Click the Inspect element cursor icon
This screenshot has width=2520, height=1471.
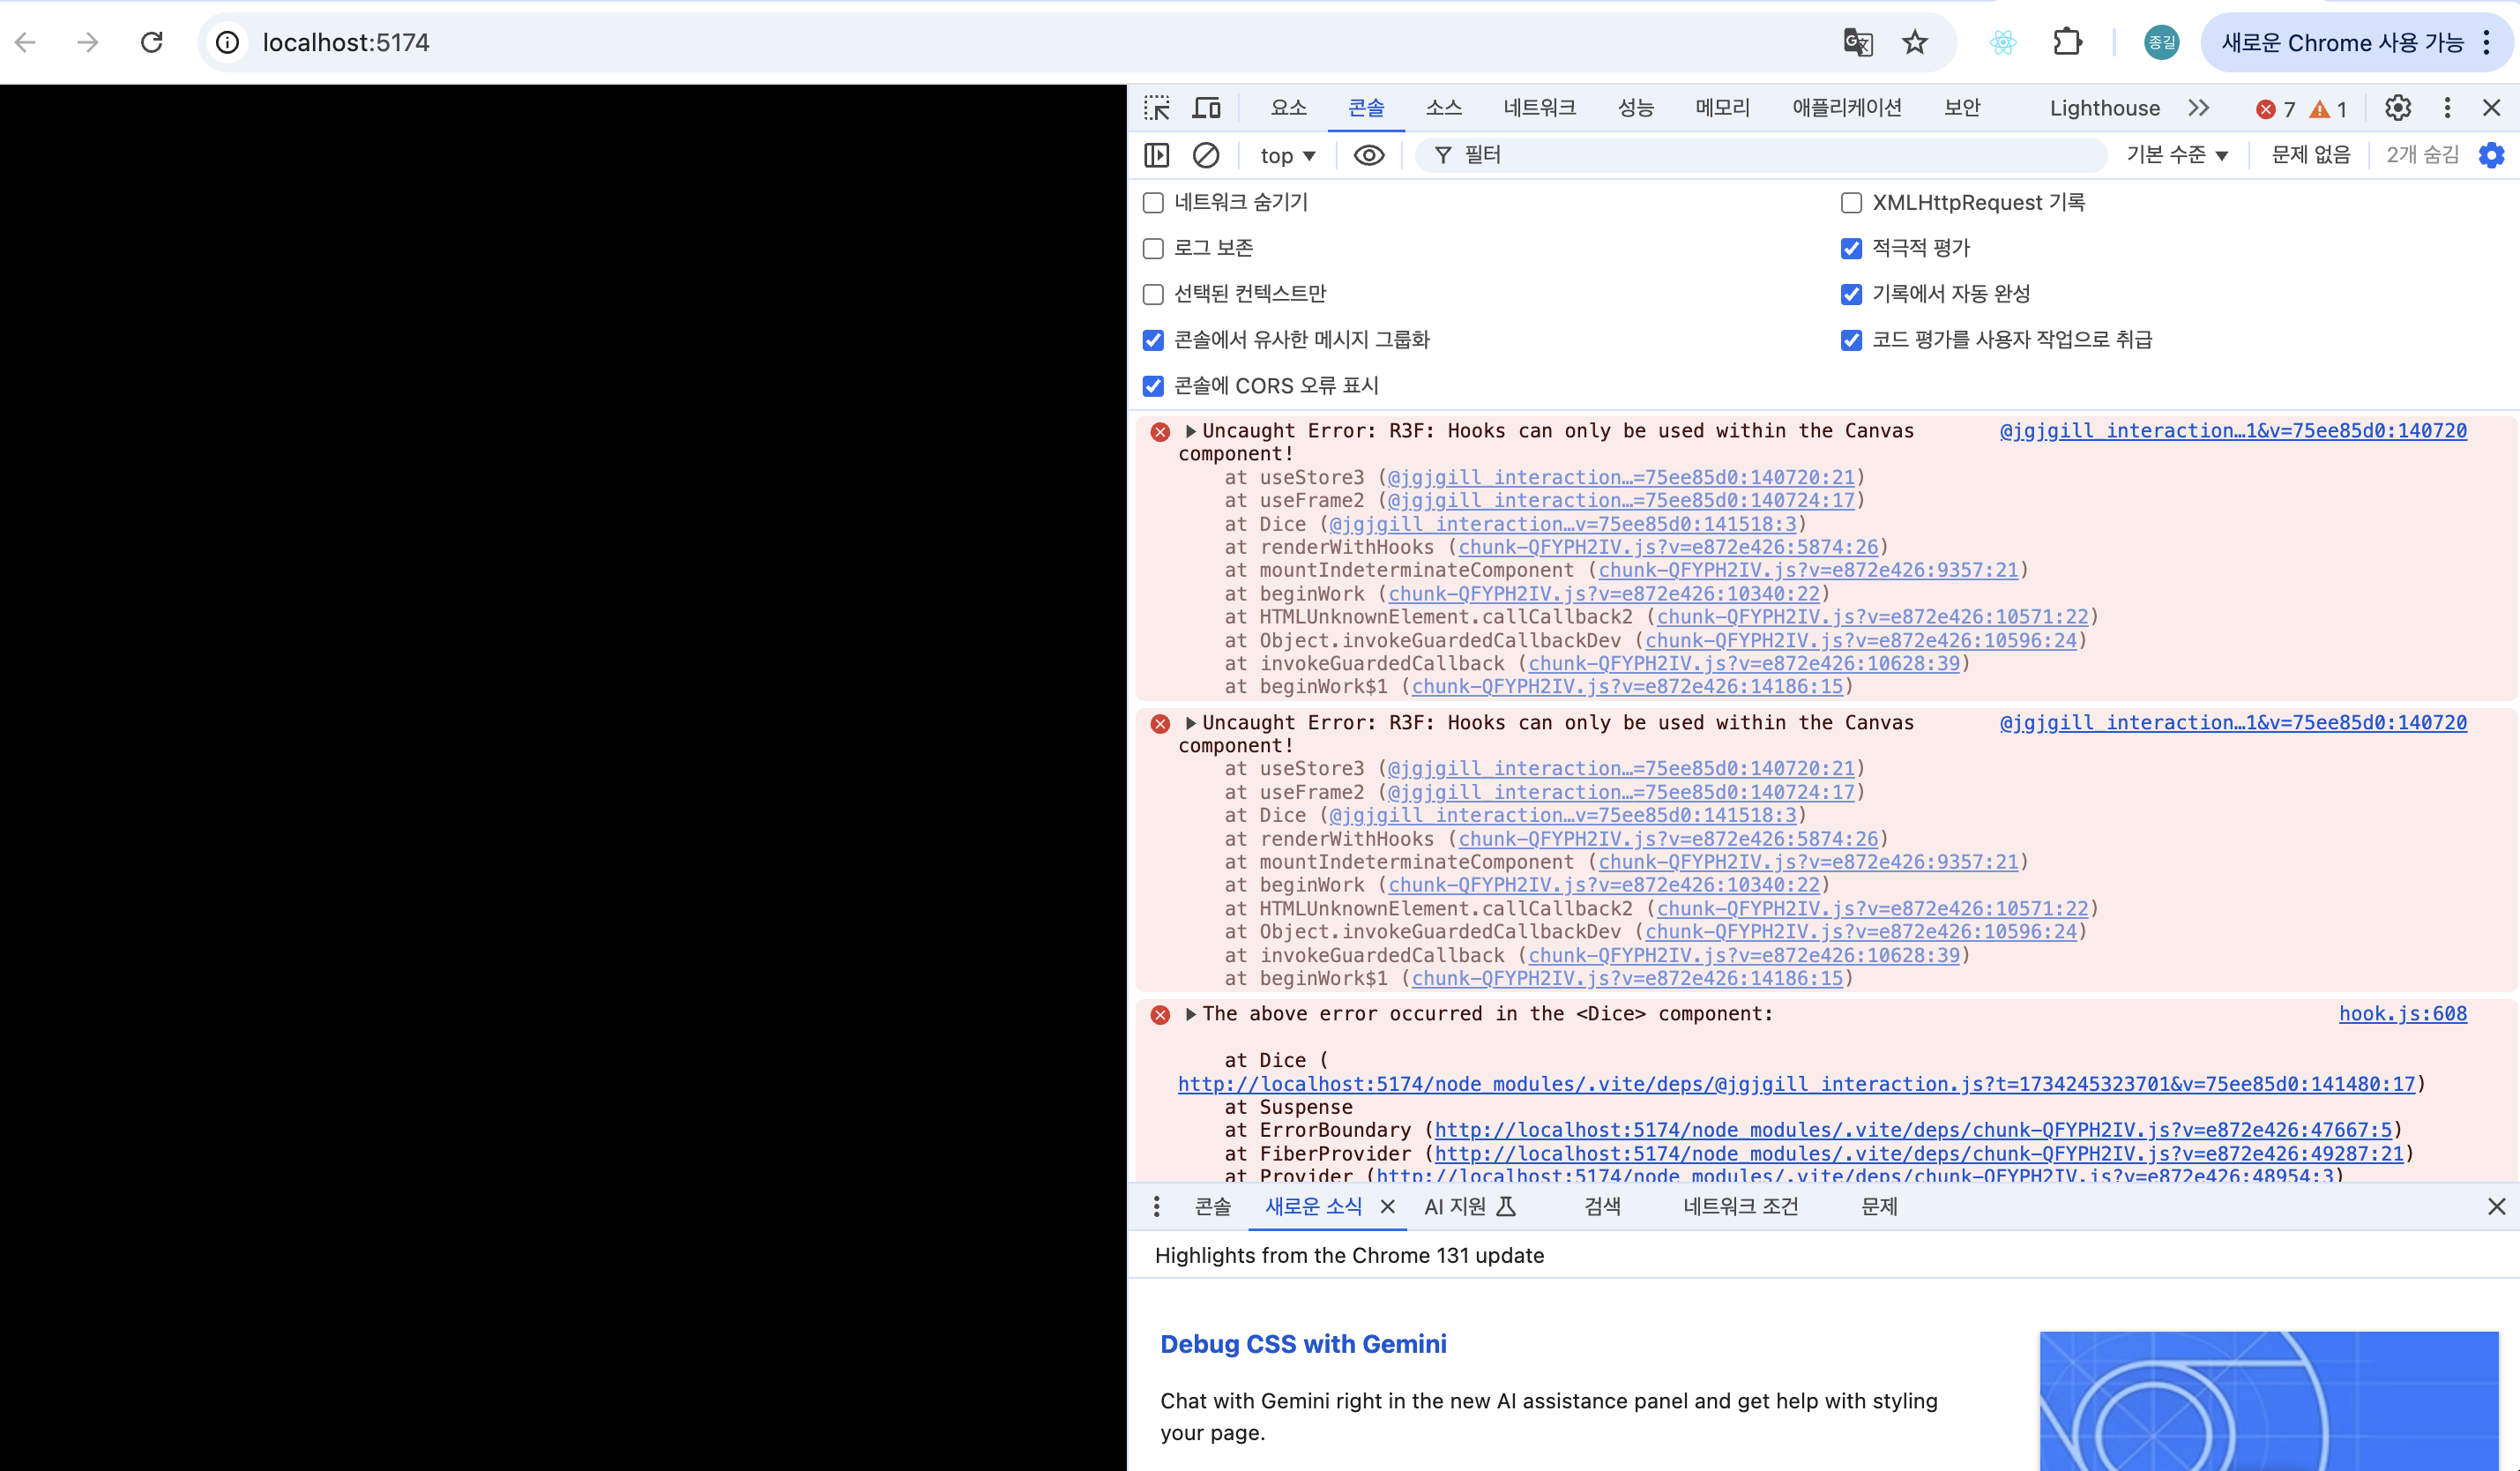[x=1155, y=108]
